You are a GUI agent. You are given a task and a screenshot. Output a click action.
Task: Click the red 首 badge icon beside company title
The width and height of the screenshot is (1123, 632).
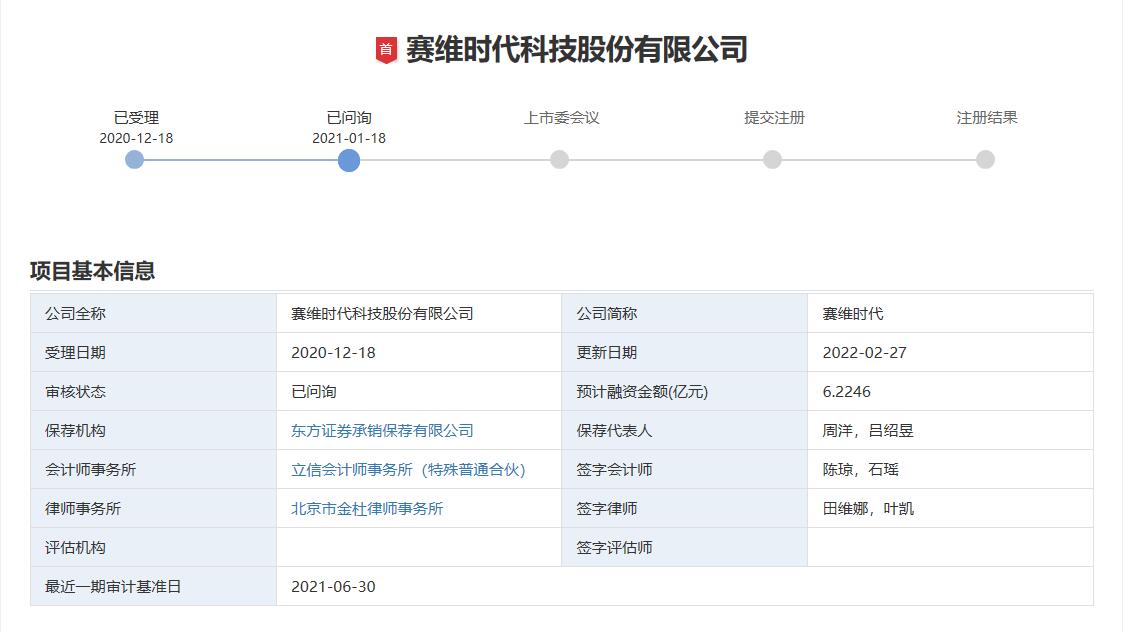386,50
